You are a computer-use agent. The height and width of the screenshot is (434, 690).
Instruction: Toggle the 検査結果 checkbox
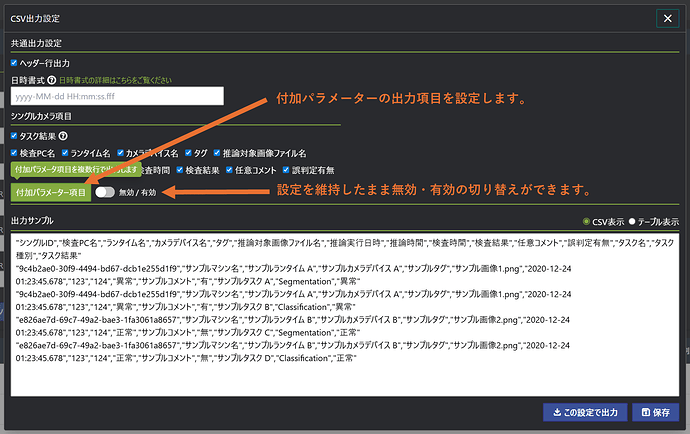click(180, 170)
